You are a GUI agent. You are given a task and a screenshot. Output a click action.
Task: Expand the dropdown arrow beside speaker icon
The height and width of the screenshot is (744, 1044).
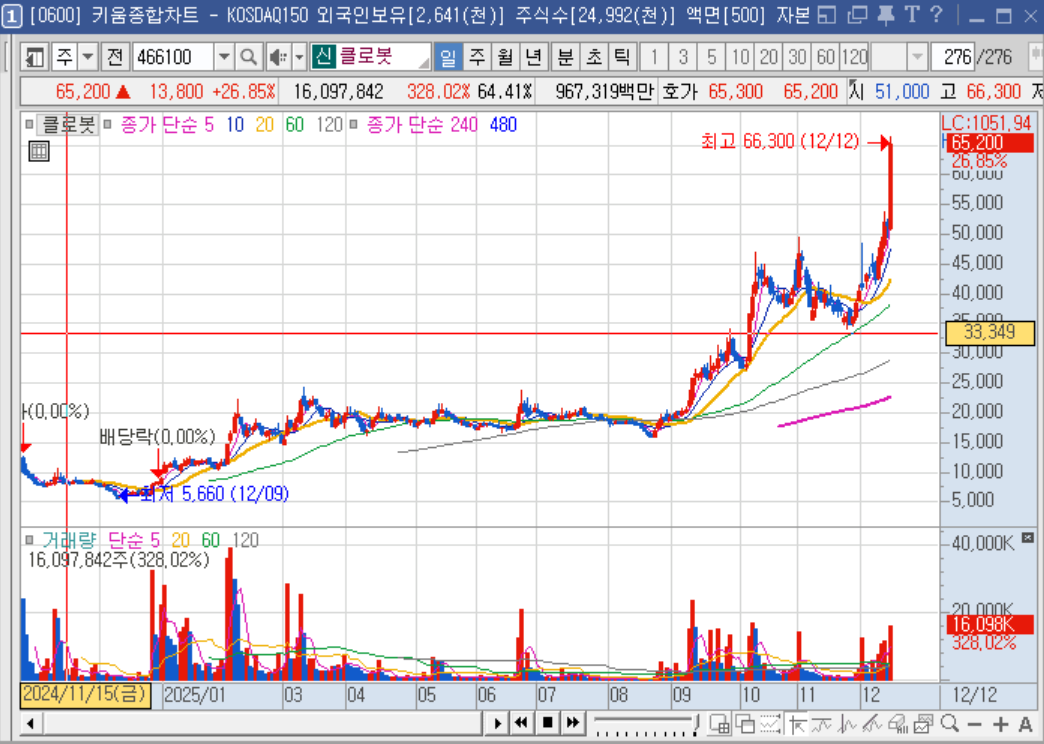[x=299, y=58]
